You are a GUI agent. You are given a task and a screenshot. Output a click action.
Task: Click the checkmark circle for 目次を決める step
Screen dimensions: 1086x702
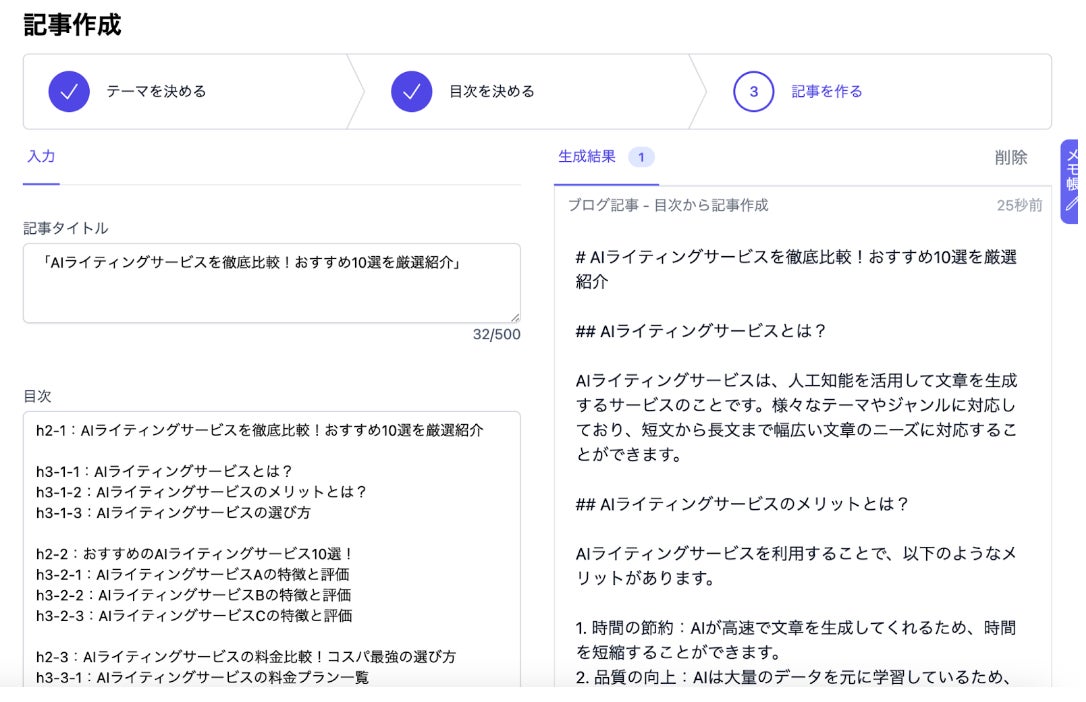click(x=411, y=91)
